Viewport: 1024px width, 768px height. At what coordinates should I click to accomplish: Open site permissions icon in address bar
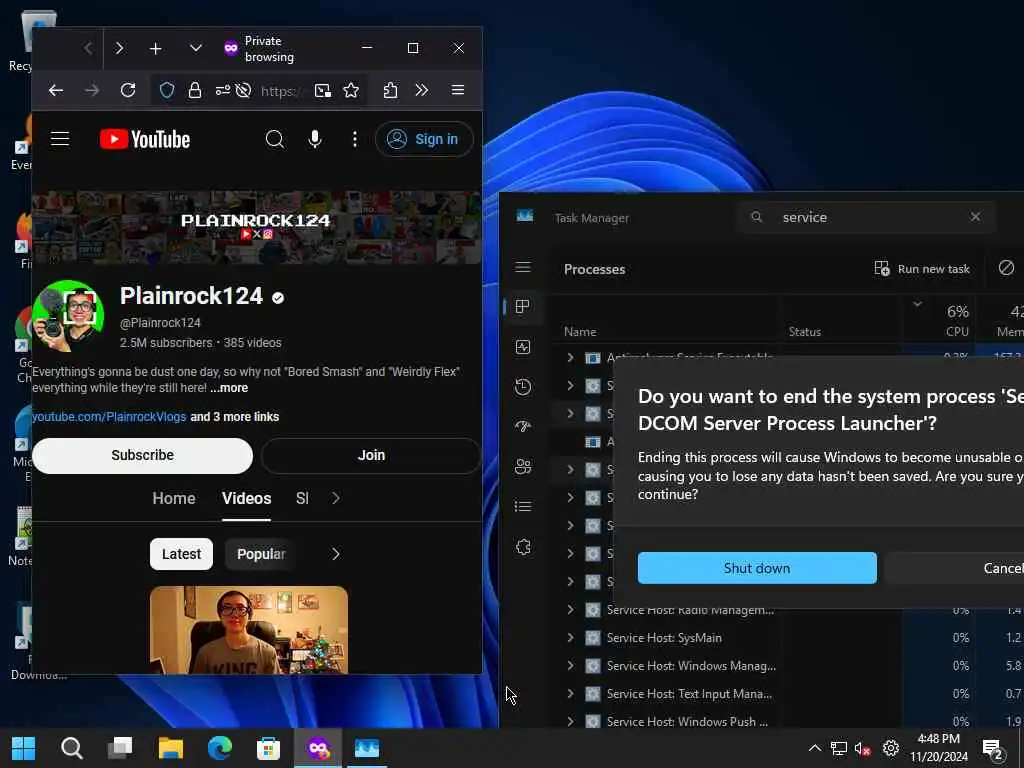(223, 90)
